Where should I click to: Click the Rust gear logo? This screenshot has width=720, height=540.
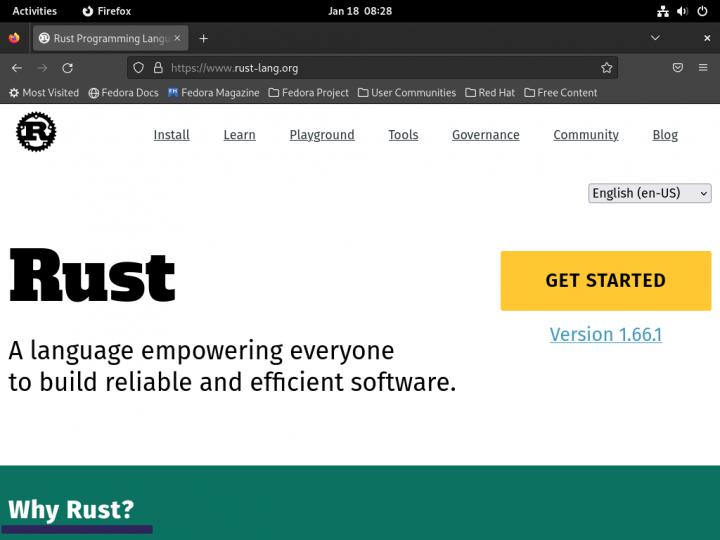pyautogui.click(x=36, y=133)
